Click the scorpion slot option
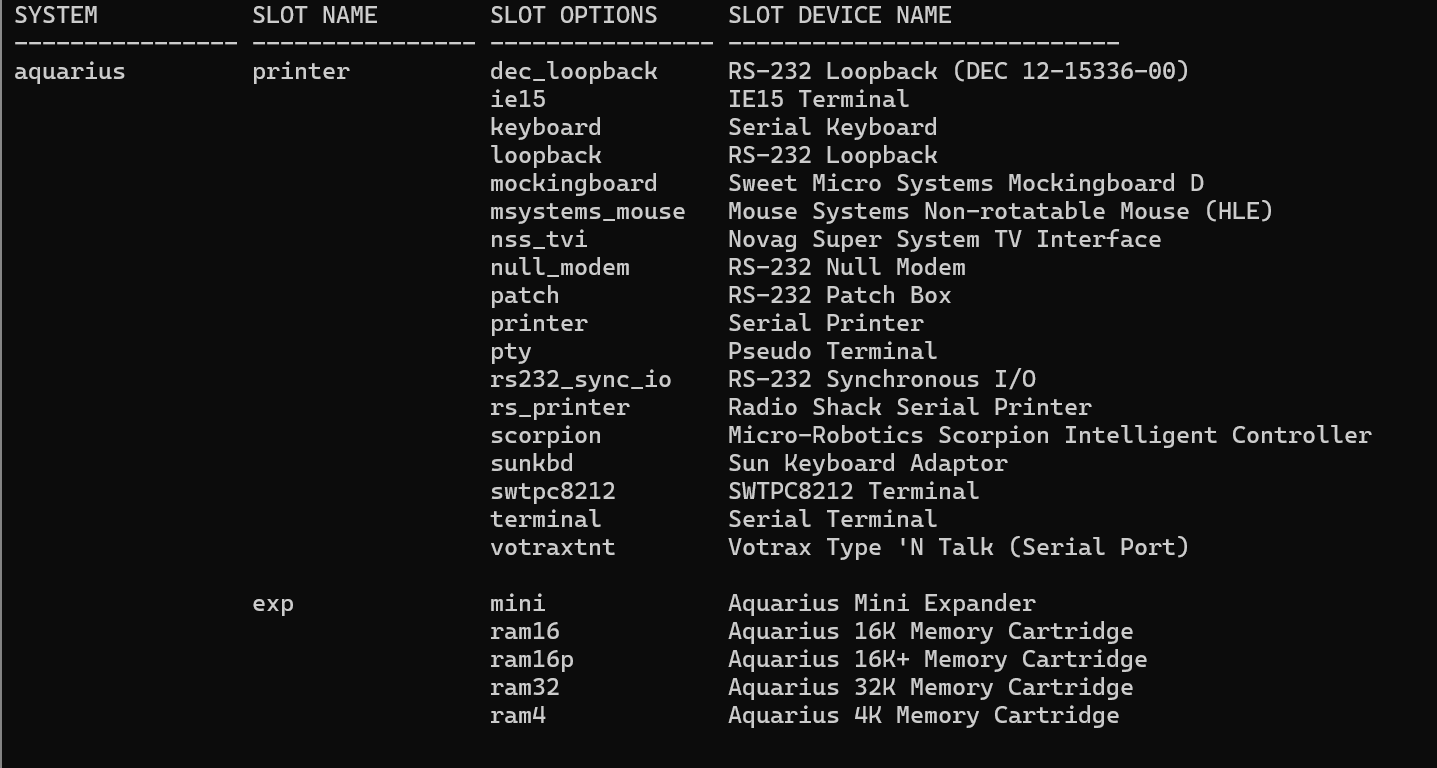Screen dimensions: 1437x768 [546, 436]
